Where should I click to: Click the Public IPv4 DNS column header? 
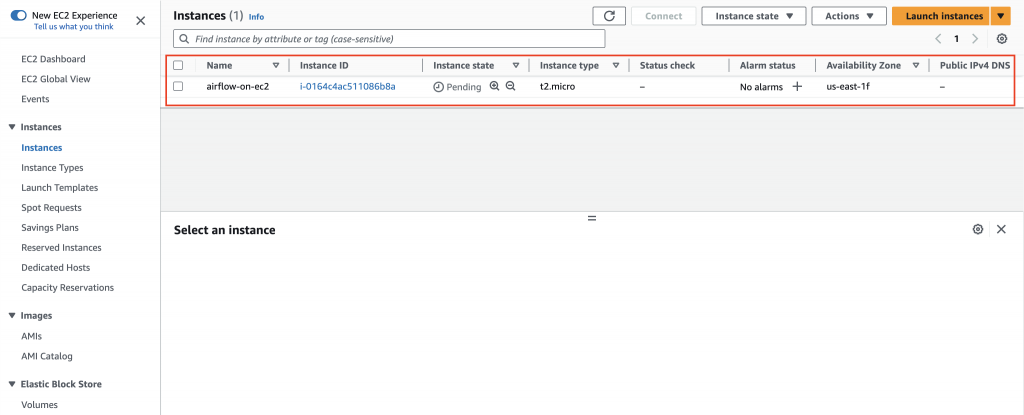[x=975, y=65]
